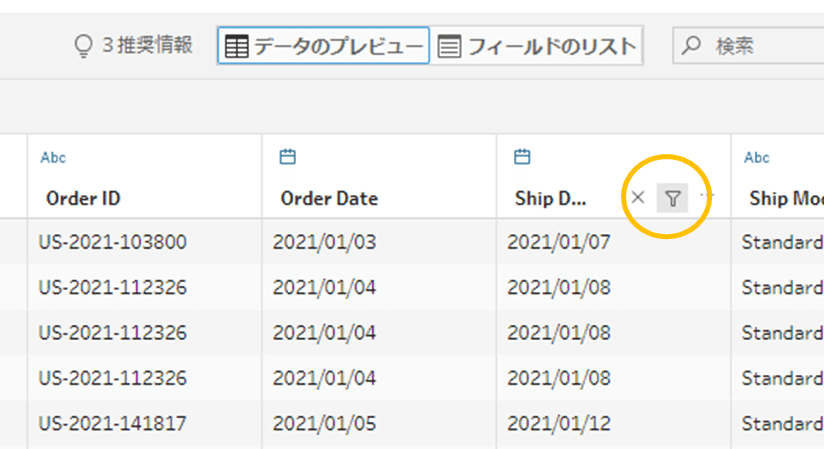824x449 pixels.
Task: Open more options menu on Ship Date column
Action: (x=707, y=197)
